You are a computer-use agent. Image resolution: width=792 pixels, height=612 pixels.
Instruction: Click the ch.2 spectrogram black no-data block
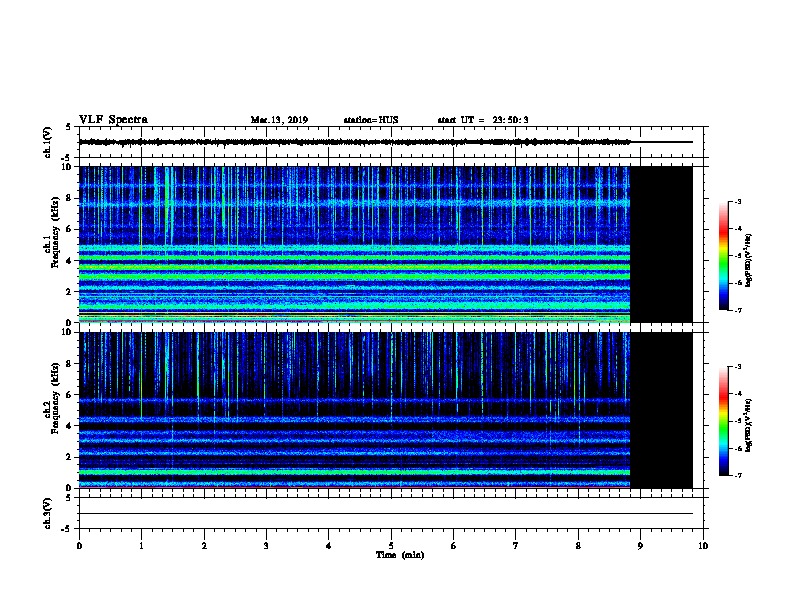point(662,410)
